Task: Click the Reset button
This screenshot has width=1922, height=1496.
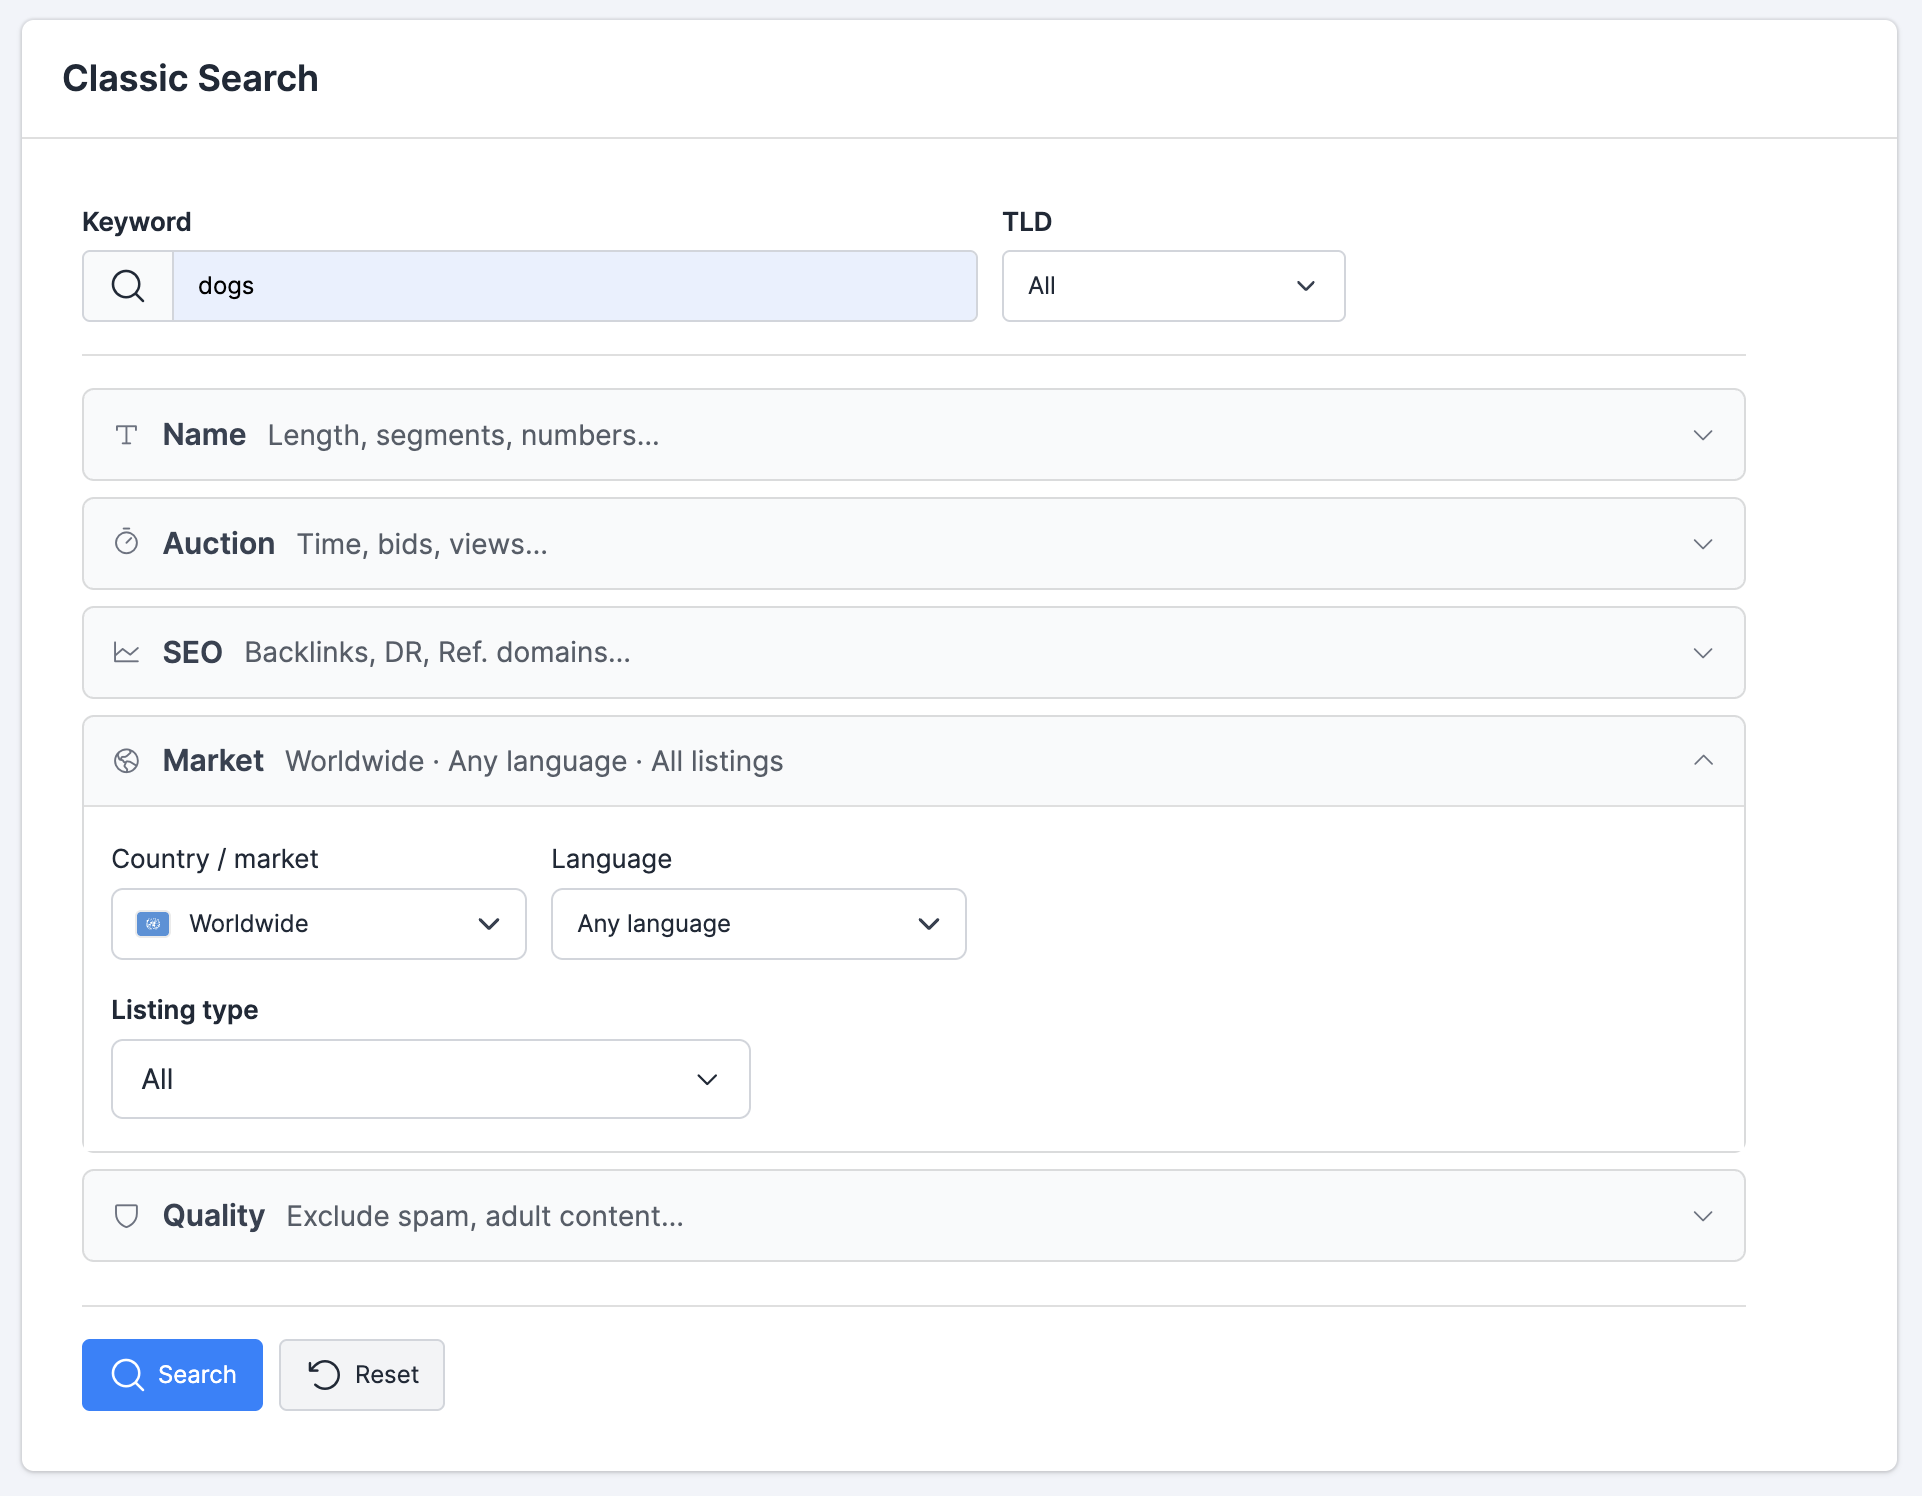Action: coord(362,1375)
